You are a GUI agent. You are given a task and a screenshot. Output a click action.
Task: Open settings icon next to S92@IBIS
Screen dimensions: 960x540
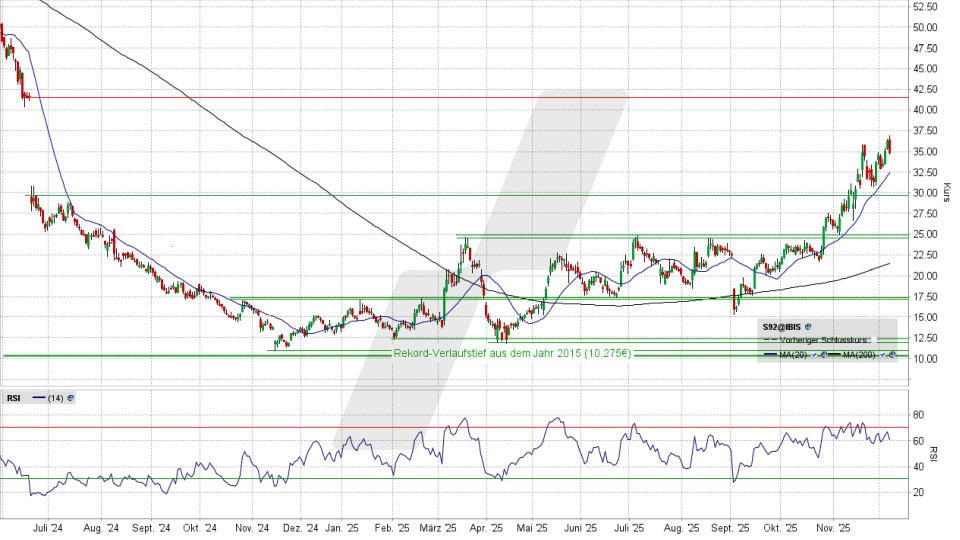[808, 327]
